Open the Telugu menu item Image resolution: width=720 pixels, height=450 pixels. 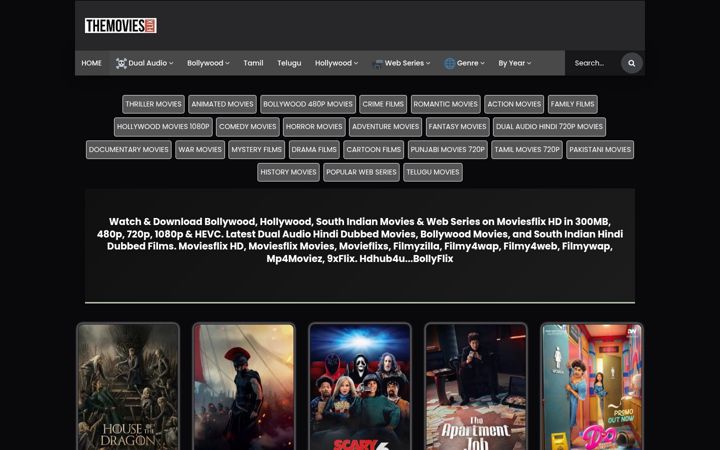pos(289,63)
